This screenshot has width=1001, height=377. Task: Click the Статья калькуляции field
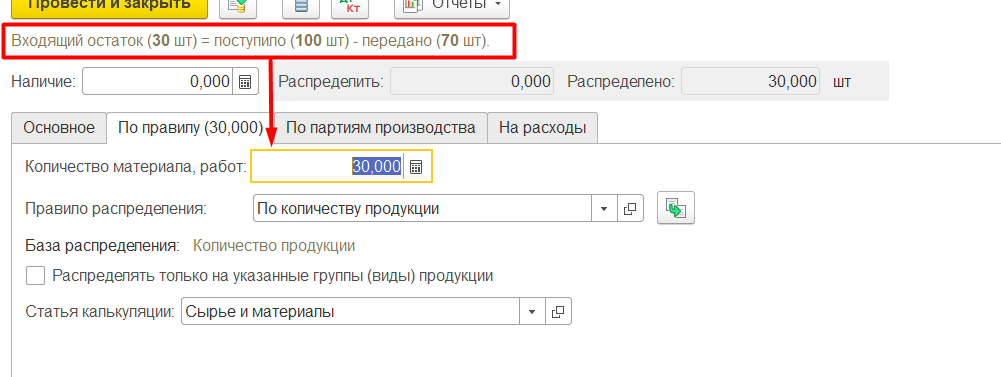[350, 312]
